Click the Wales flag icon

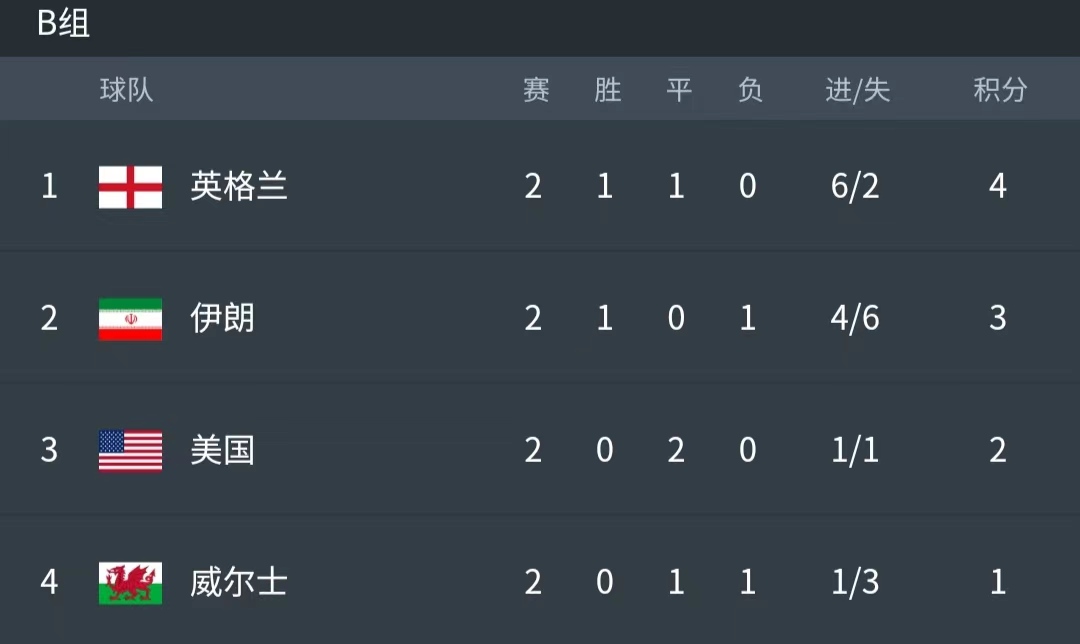[129, 583]
